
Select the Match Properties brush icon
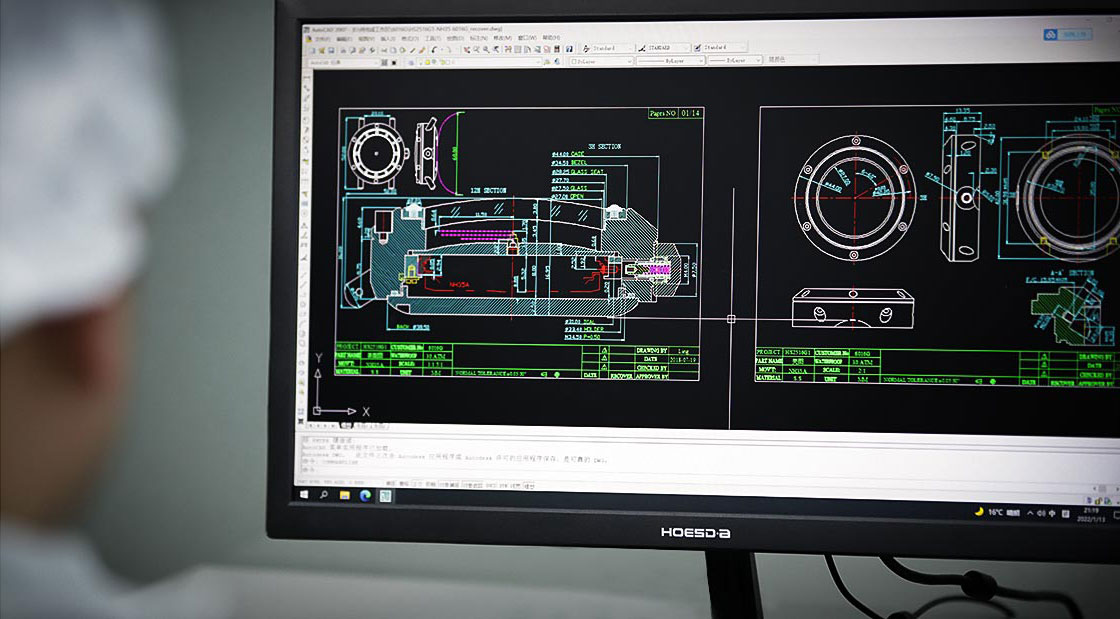pos(413,51)
